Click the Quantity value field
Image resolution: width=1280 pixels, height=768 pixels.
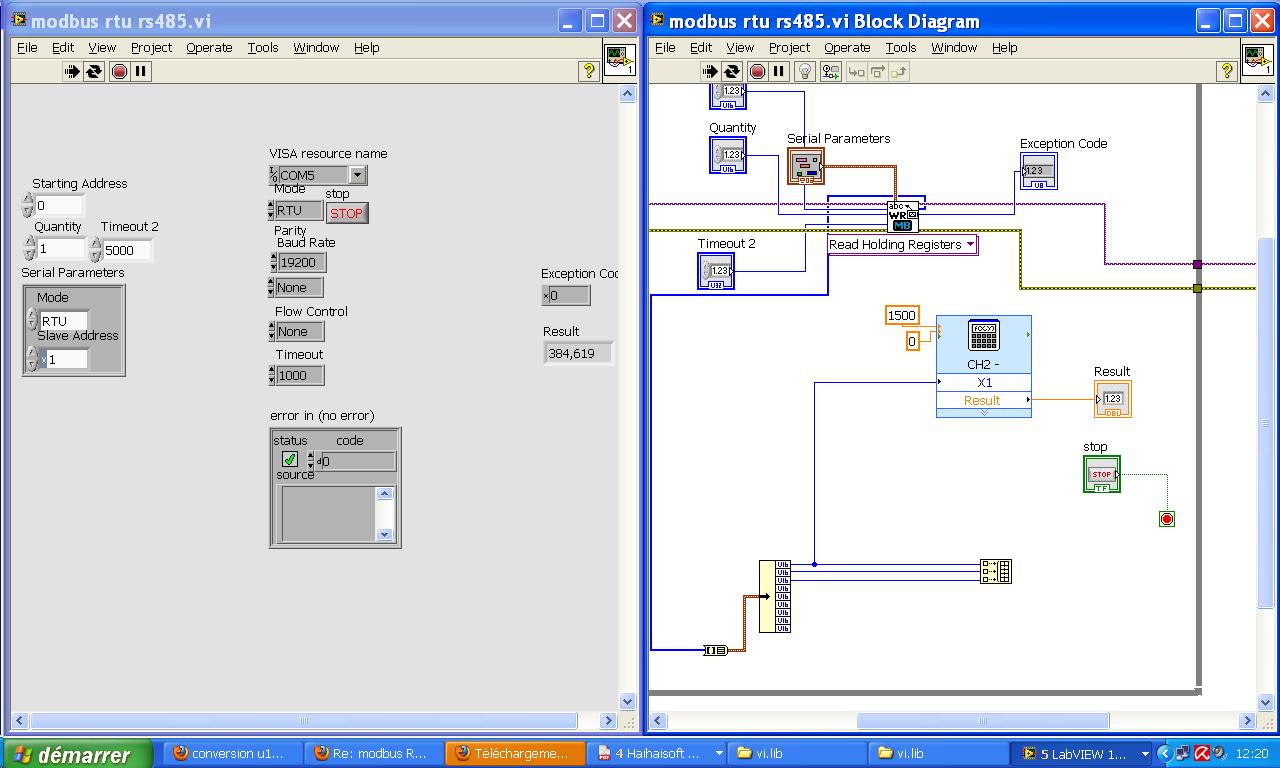coord(61,248)
